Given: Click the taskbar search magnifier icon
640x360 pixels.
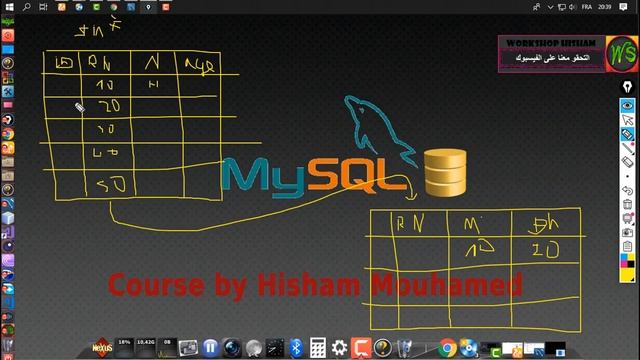Looking at the screenshot, I should click(27, 7).
